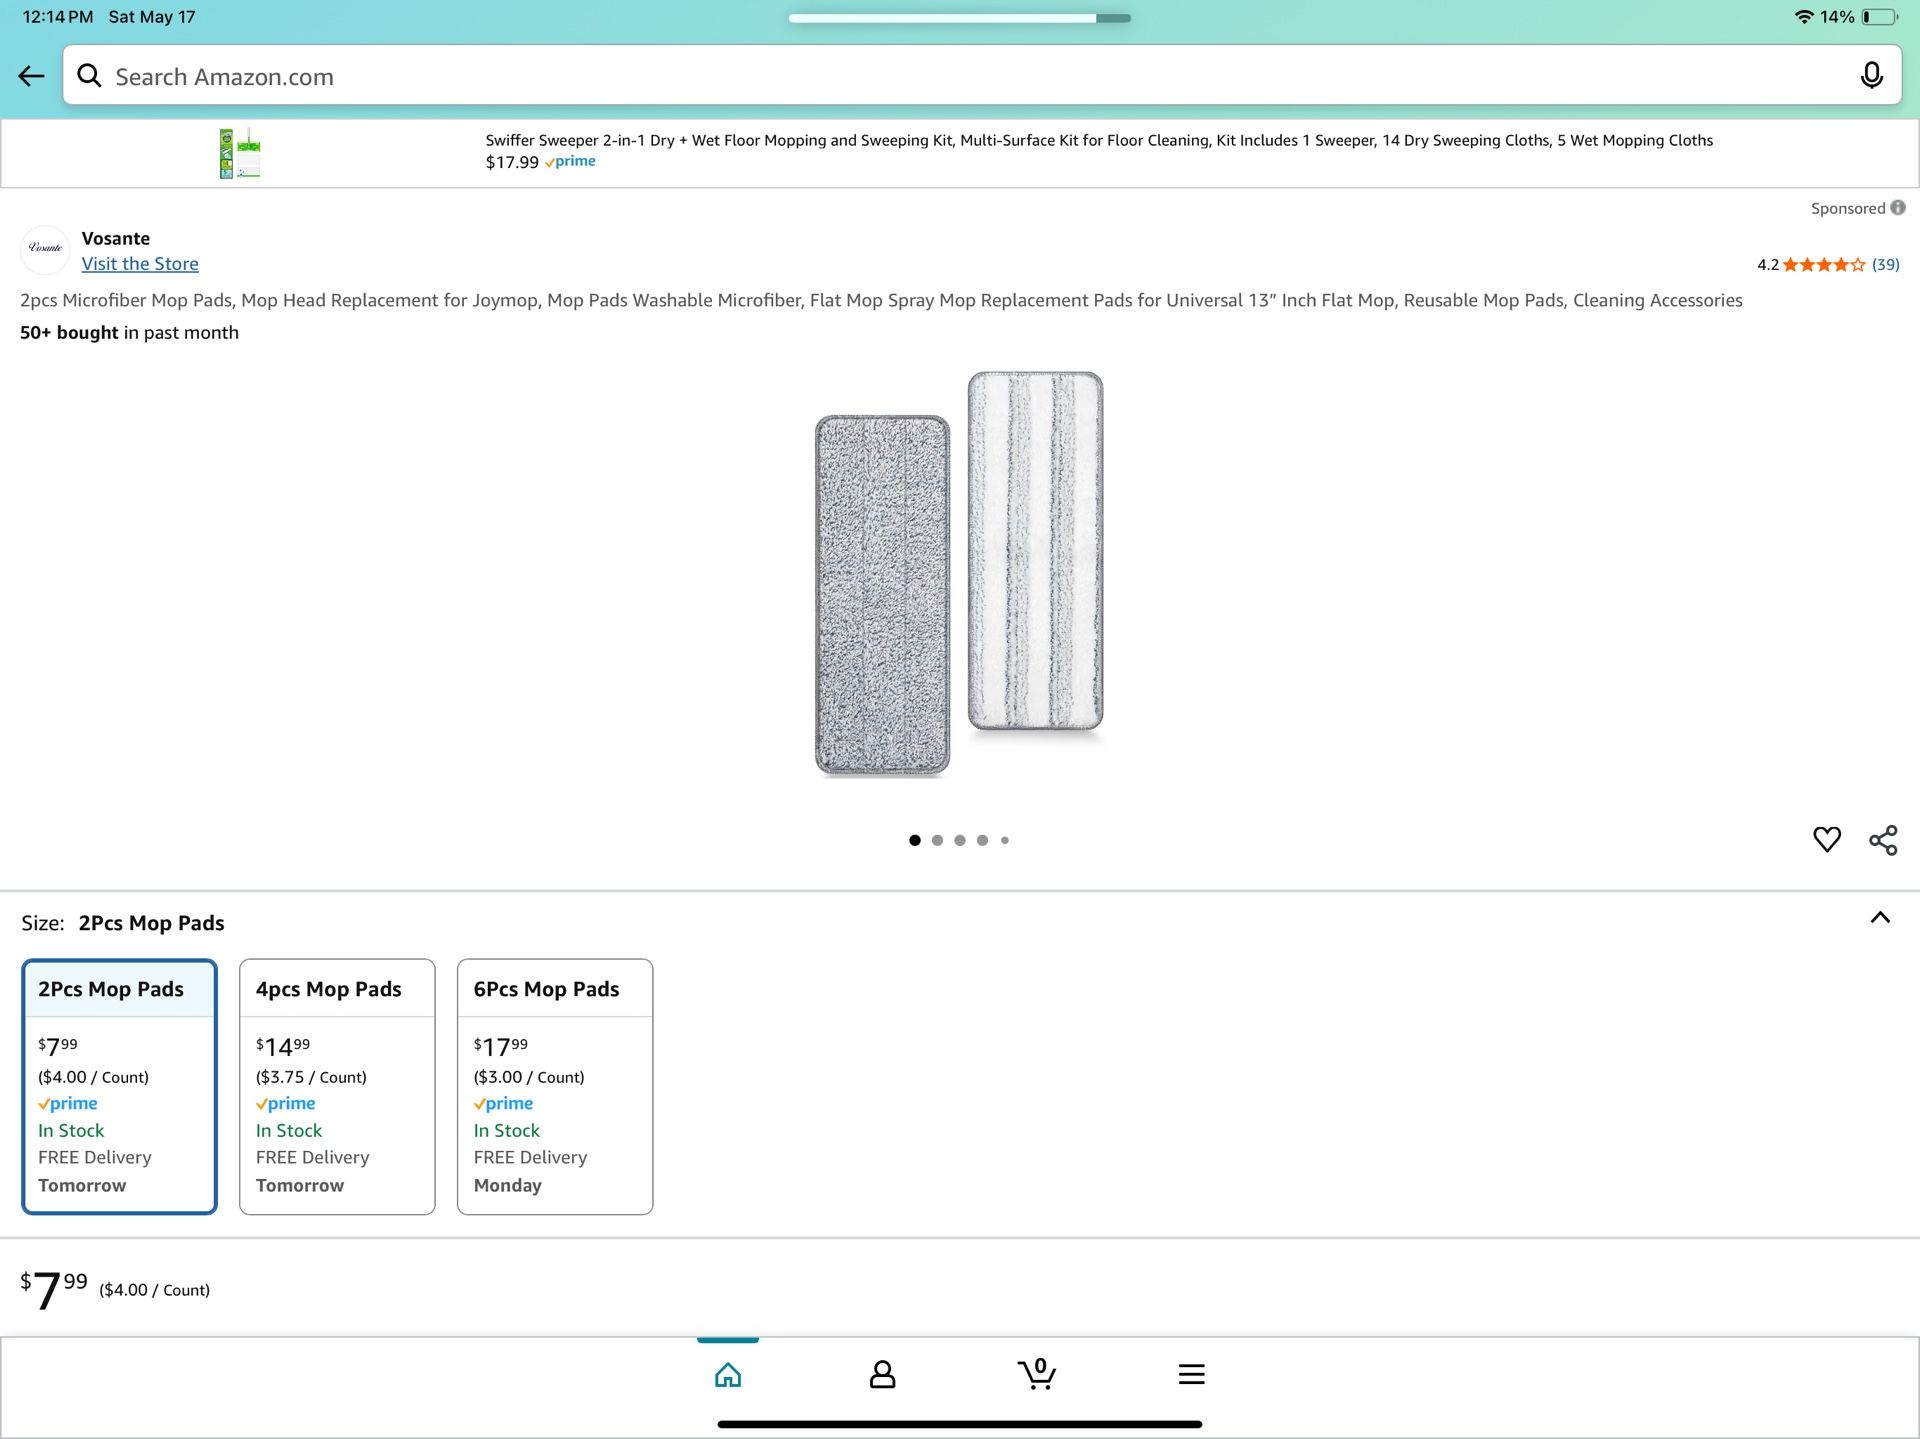The image size is (1920, 1439).
Task: Jump to third image dot
Action: (960, 840)
